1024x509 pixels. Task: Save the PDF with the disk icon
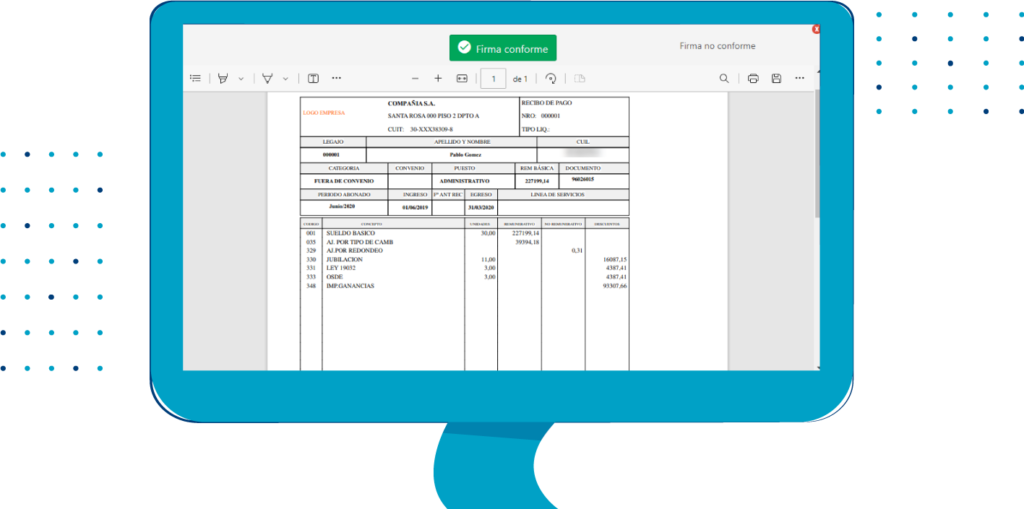[x=776, y=78]
